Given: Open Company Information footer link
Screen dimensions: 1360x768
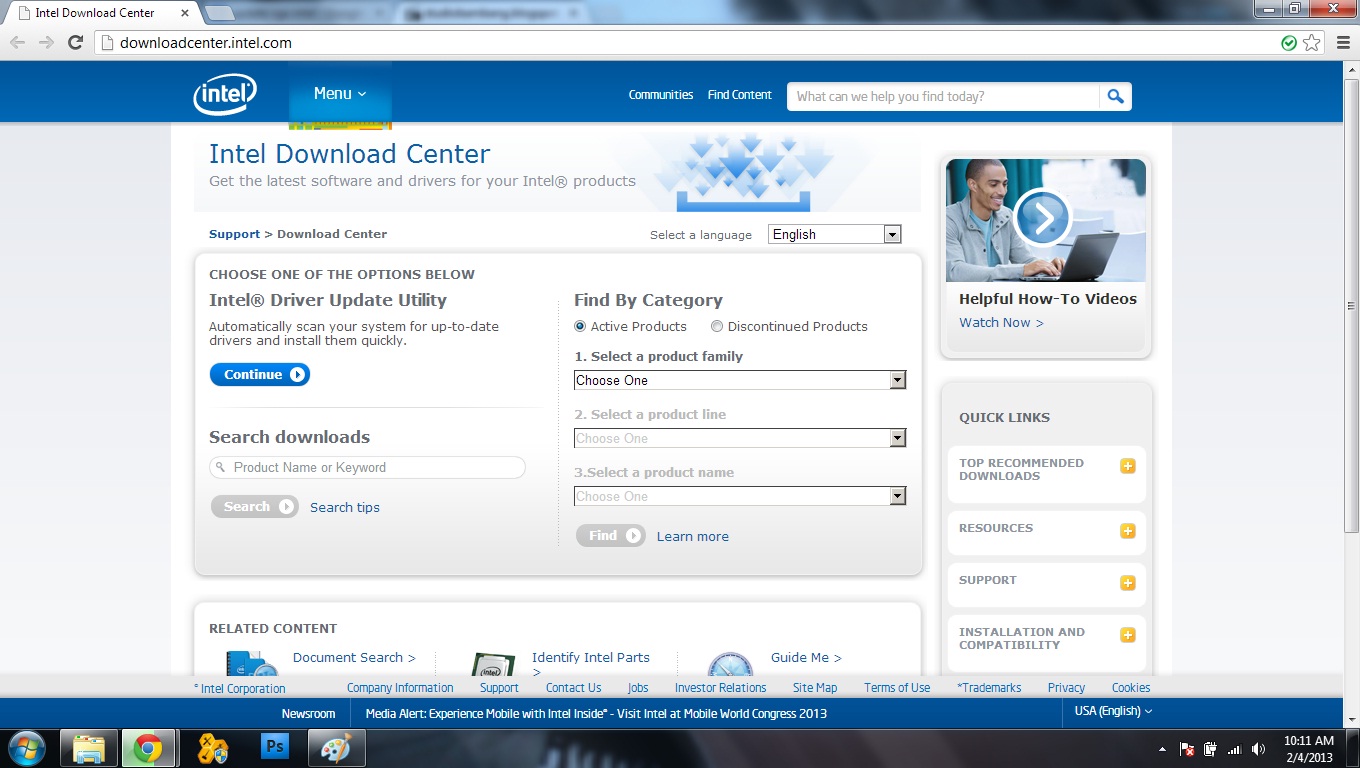Looking at the screenshot, I should tap(400, 688).
